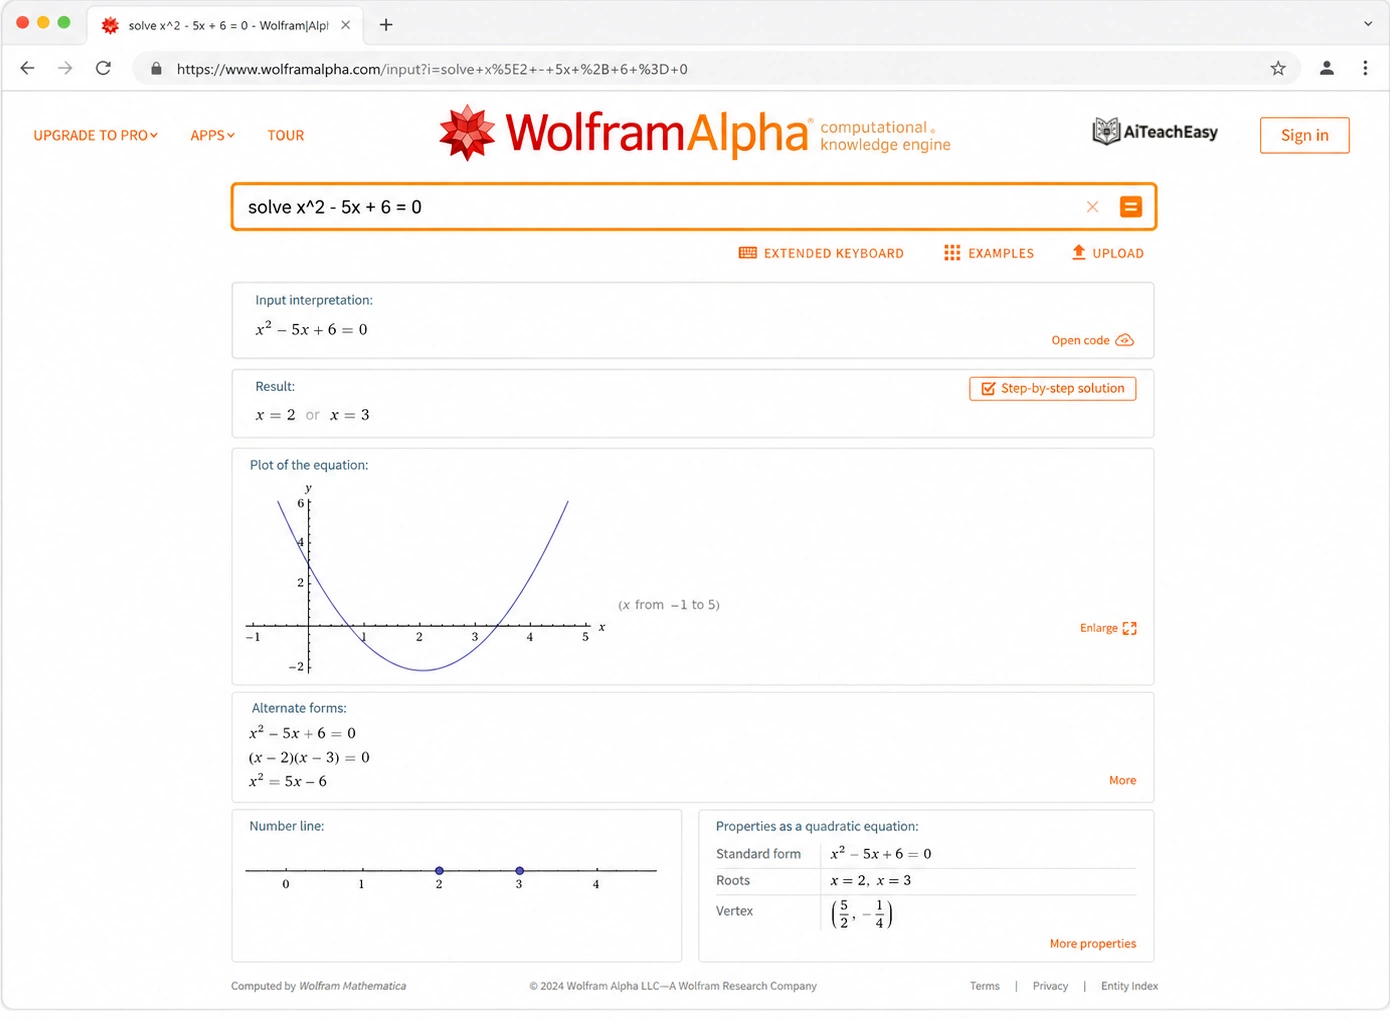The image size is (1390, 1019).
Task: Submit query with orange equals button
Action: point(1131,207)
